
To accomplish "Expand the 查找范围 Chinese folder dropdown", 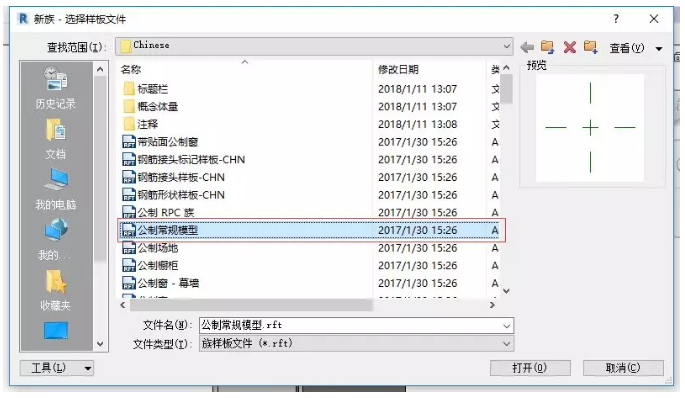I will pos(314,46).
